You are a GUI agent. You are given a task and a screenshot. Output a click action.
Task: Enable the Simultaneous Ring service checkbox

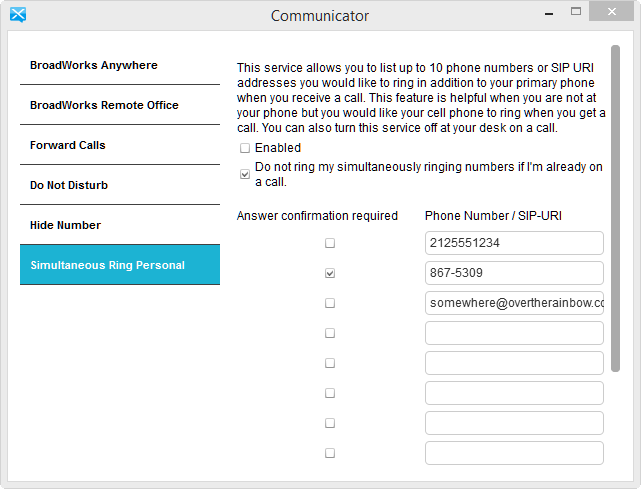[x=245, y=148]
